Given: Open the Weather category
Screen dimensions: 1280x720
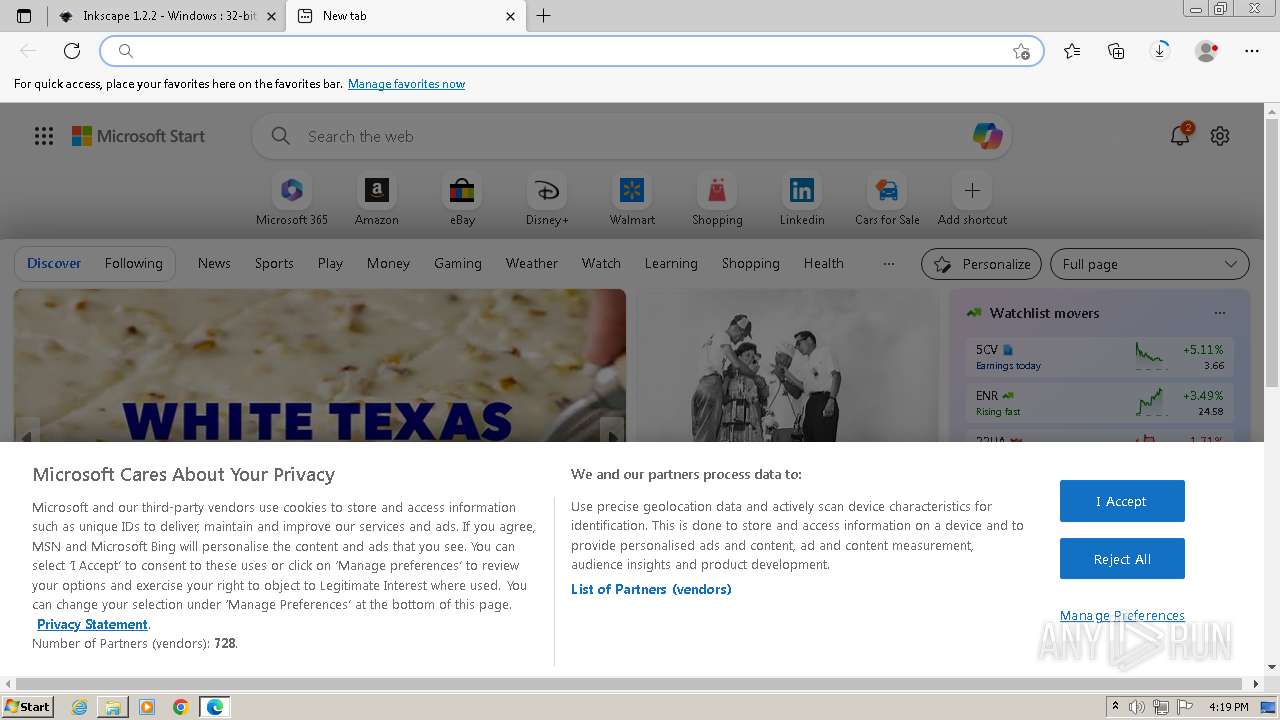Looking at the screenshot, I should [532, 263].
